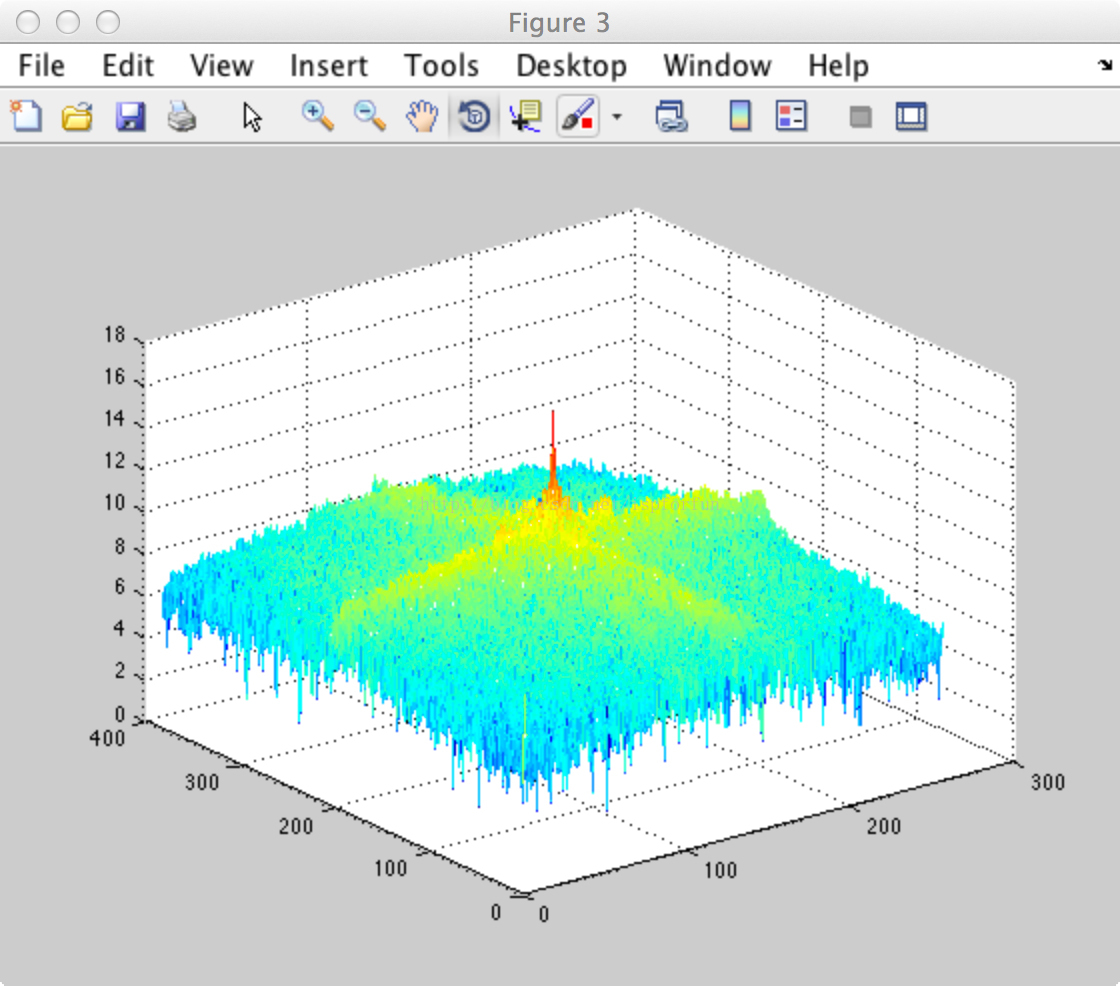This screenshot has height=986, width=1120.
Task: Open the Help menu
Action: click(839, 66)
